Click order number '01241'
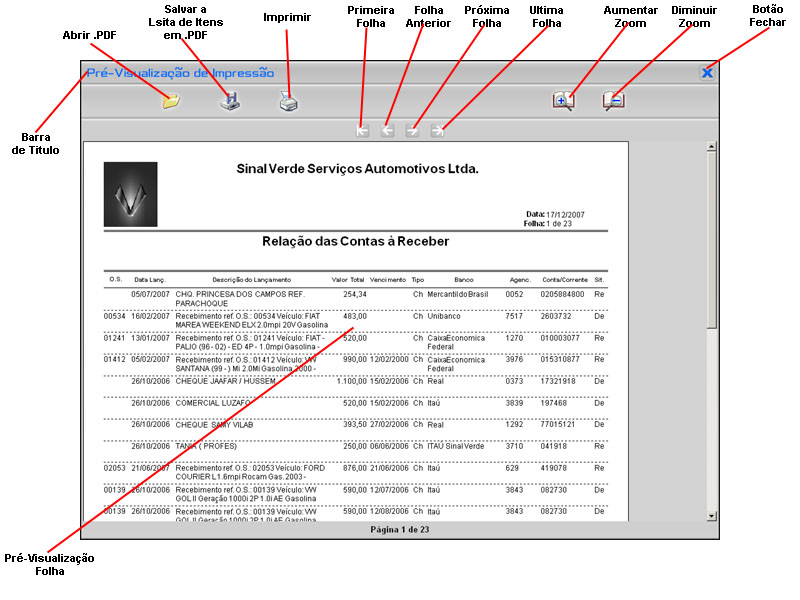The height and width of the screenshot is (600, 800). pos(114,338)
